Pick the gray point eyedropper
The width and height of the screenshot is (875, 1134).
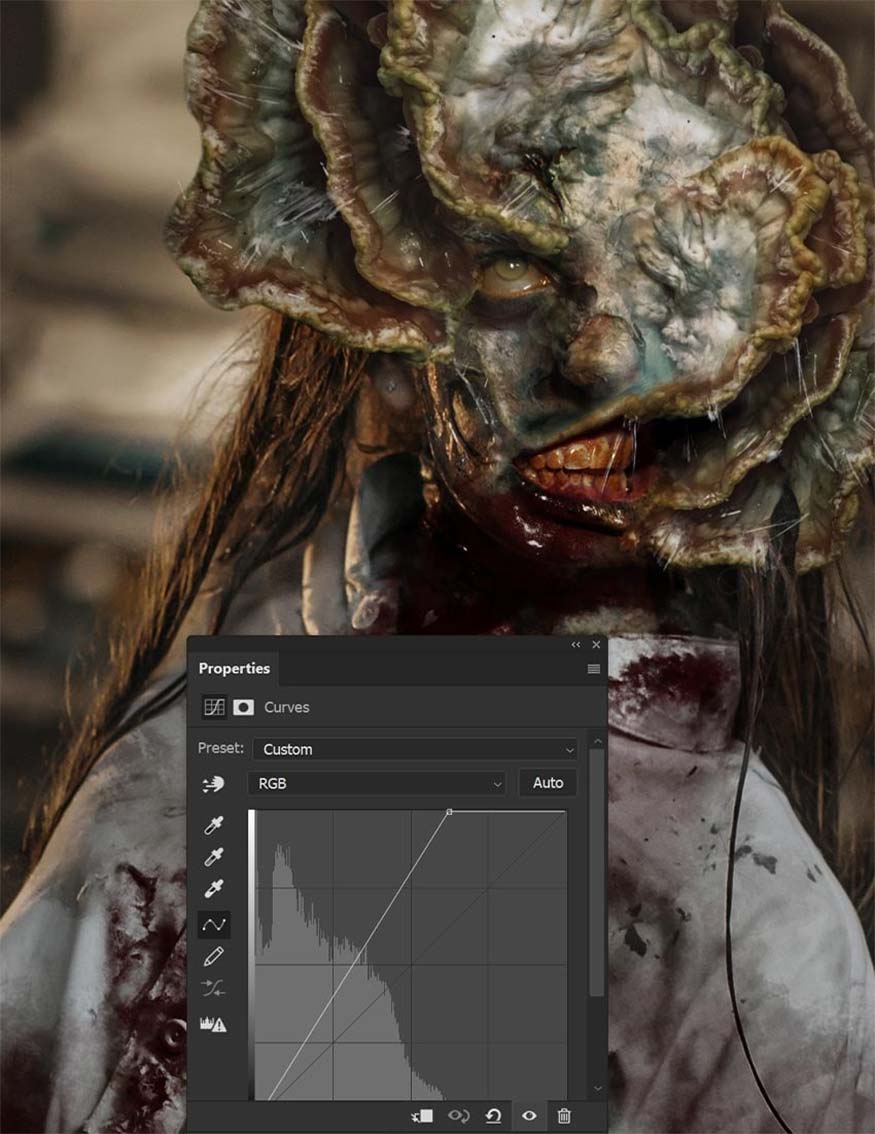213,857
